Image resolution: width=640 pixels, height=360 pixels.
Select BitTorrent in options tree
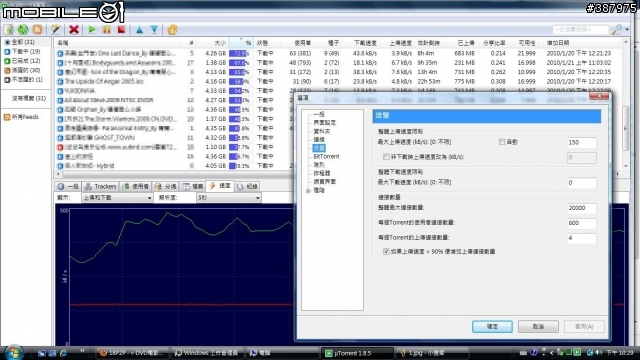[326, 157]
